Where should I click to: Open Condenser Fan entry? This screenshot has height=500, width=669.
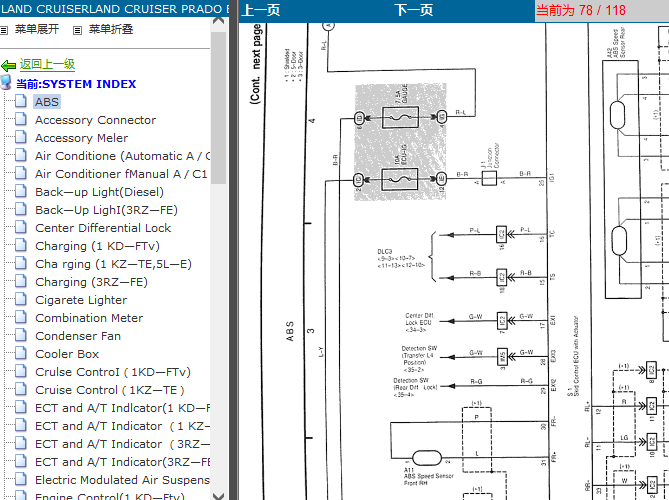(x=78, y=336)
